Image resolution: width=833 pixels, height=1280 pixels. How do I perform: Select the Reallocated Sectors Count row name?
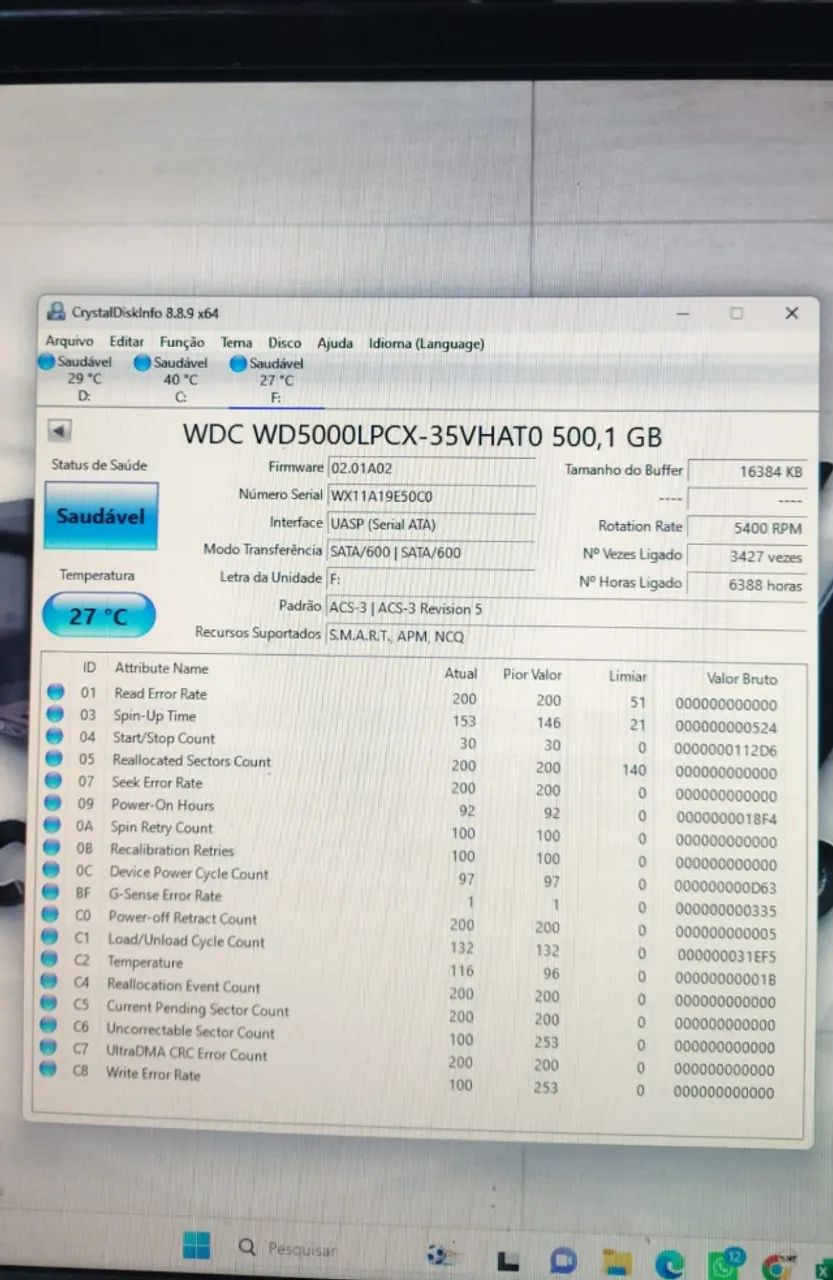pyautogui.click(x=191, y=761)
